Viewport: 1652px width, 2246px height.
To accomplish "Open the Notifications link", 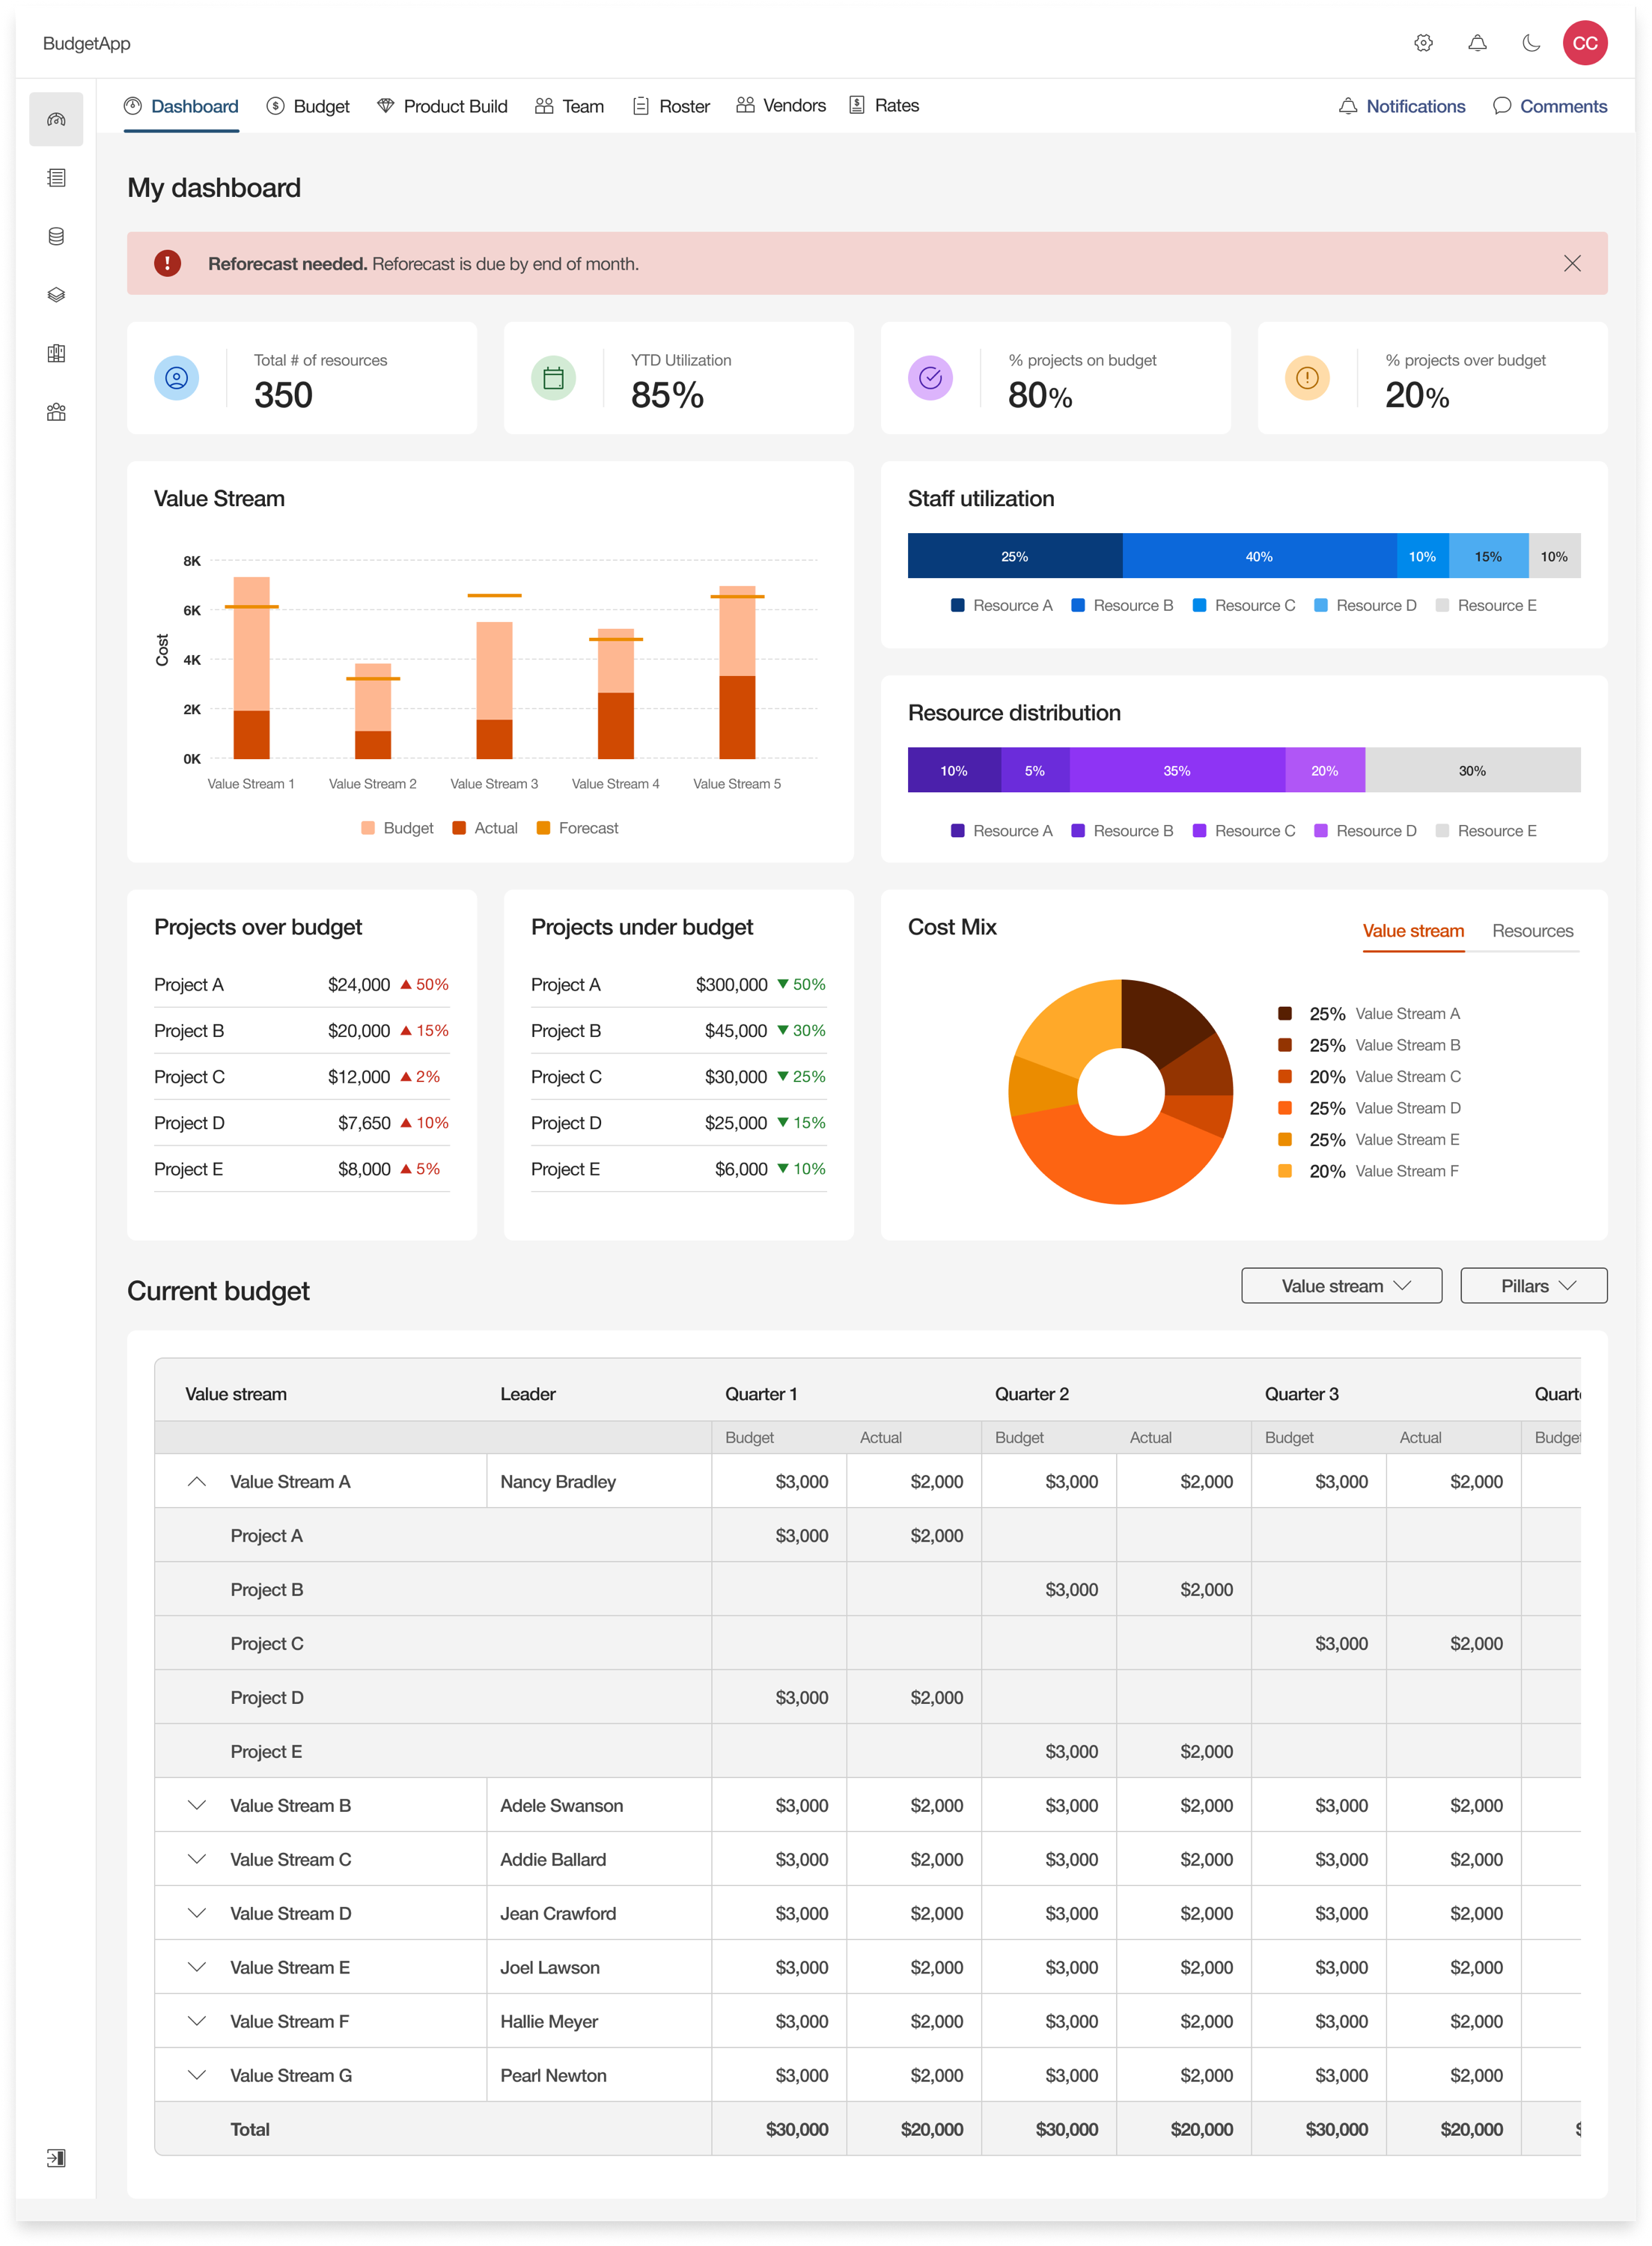I will coord(1402,106).
